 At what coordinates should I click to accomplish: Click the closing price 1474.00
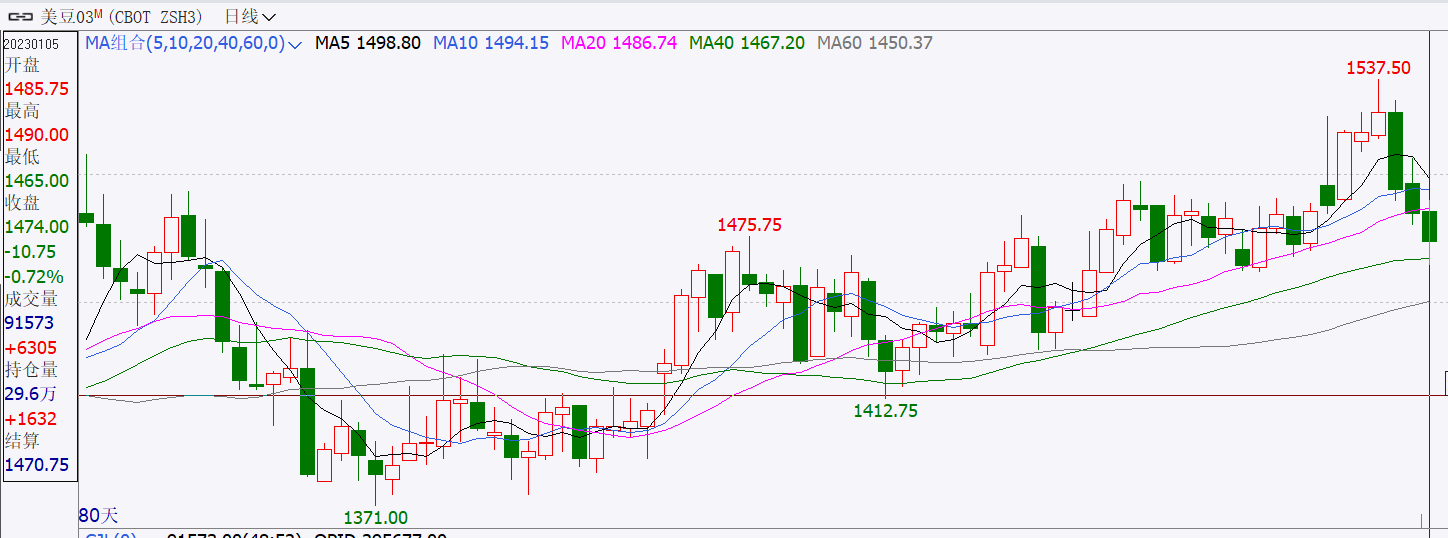pos(37,227)
